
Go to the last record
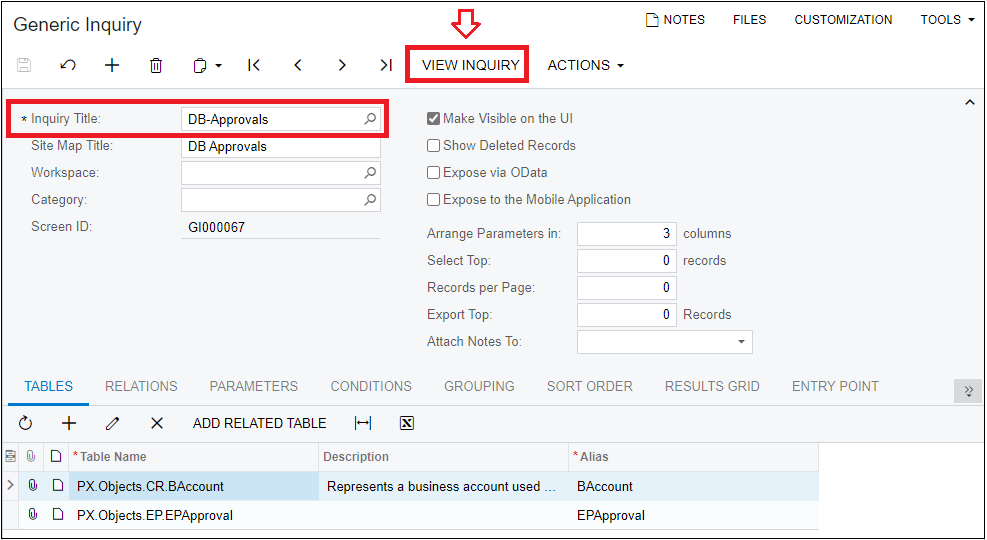(385, 65)
